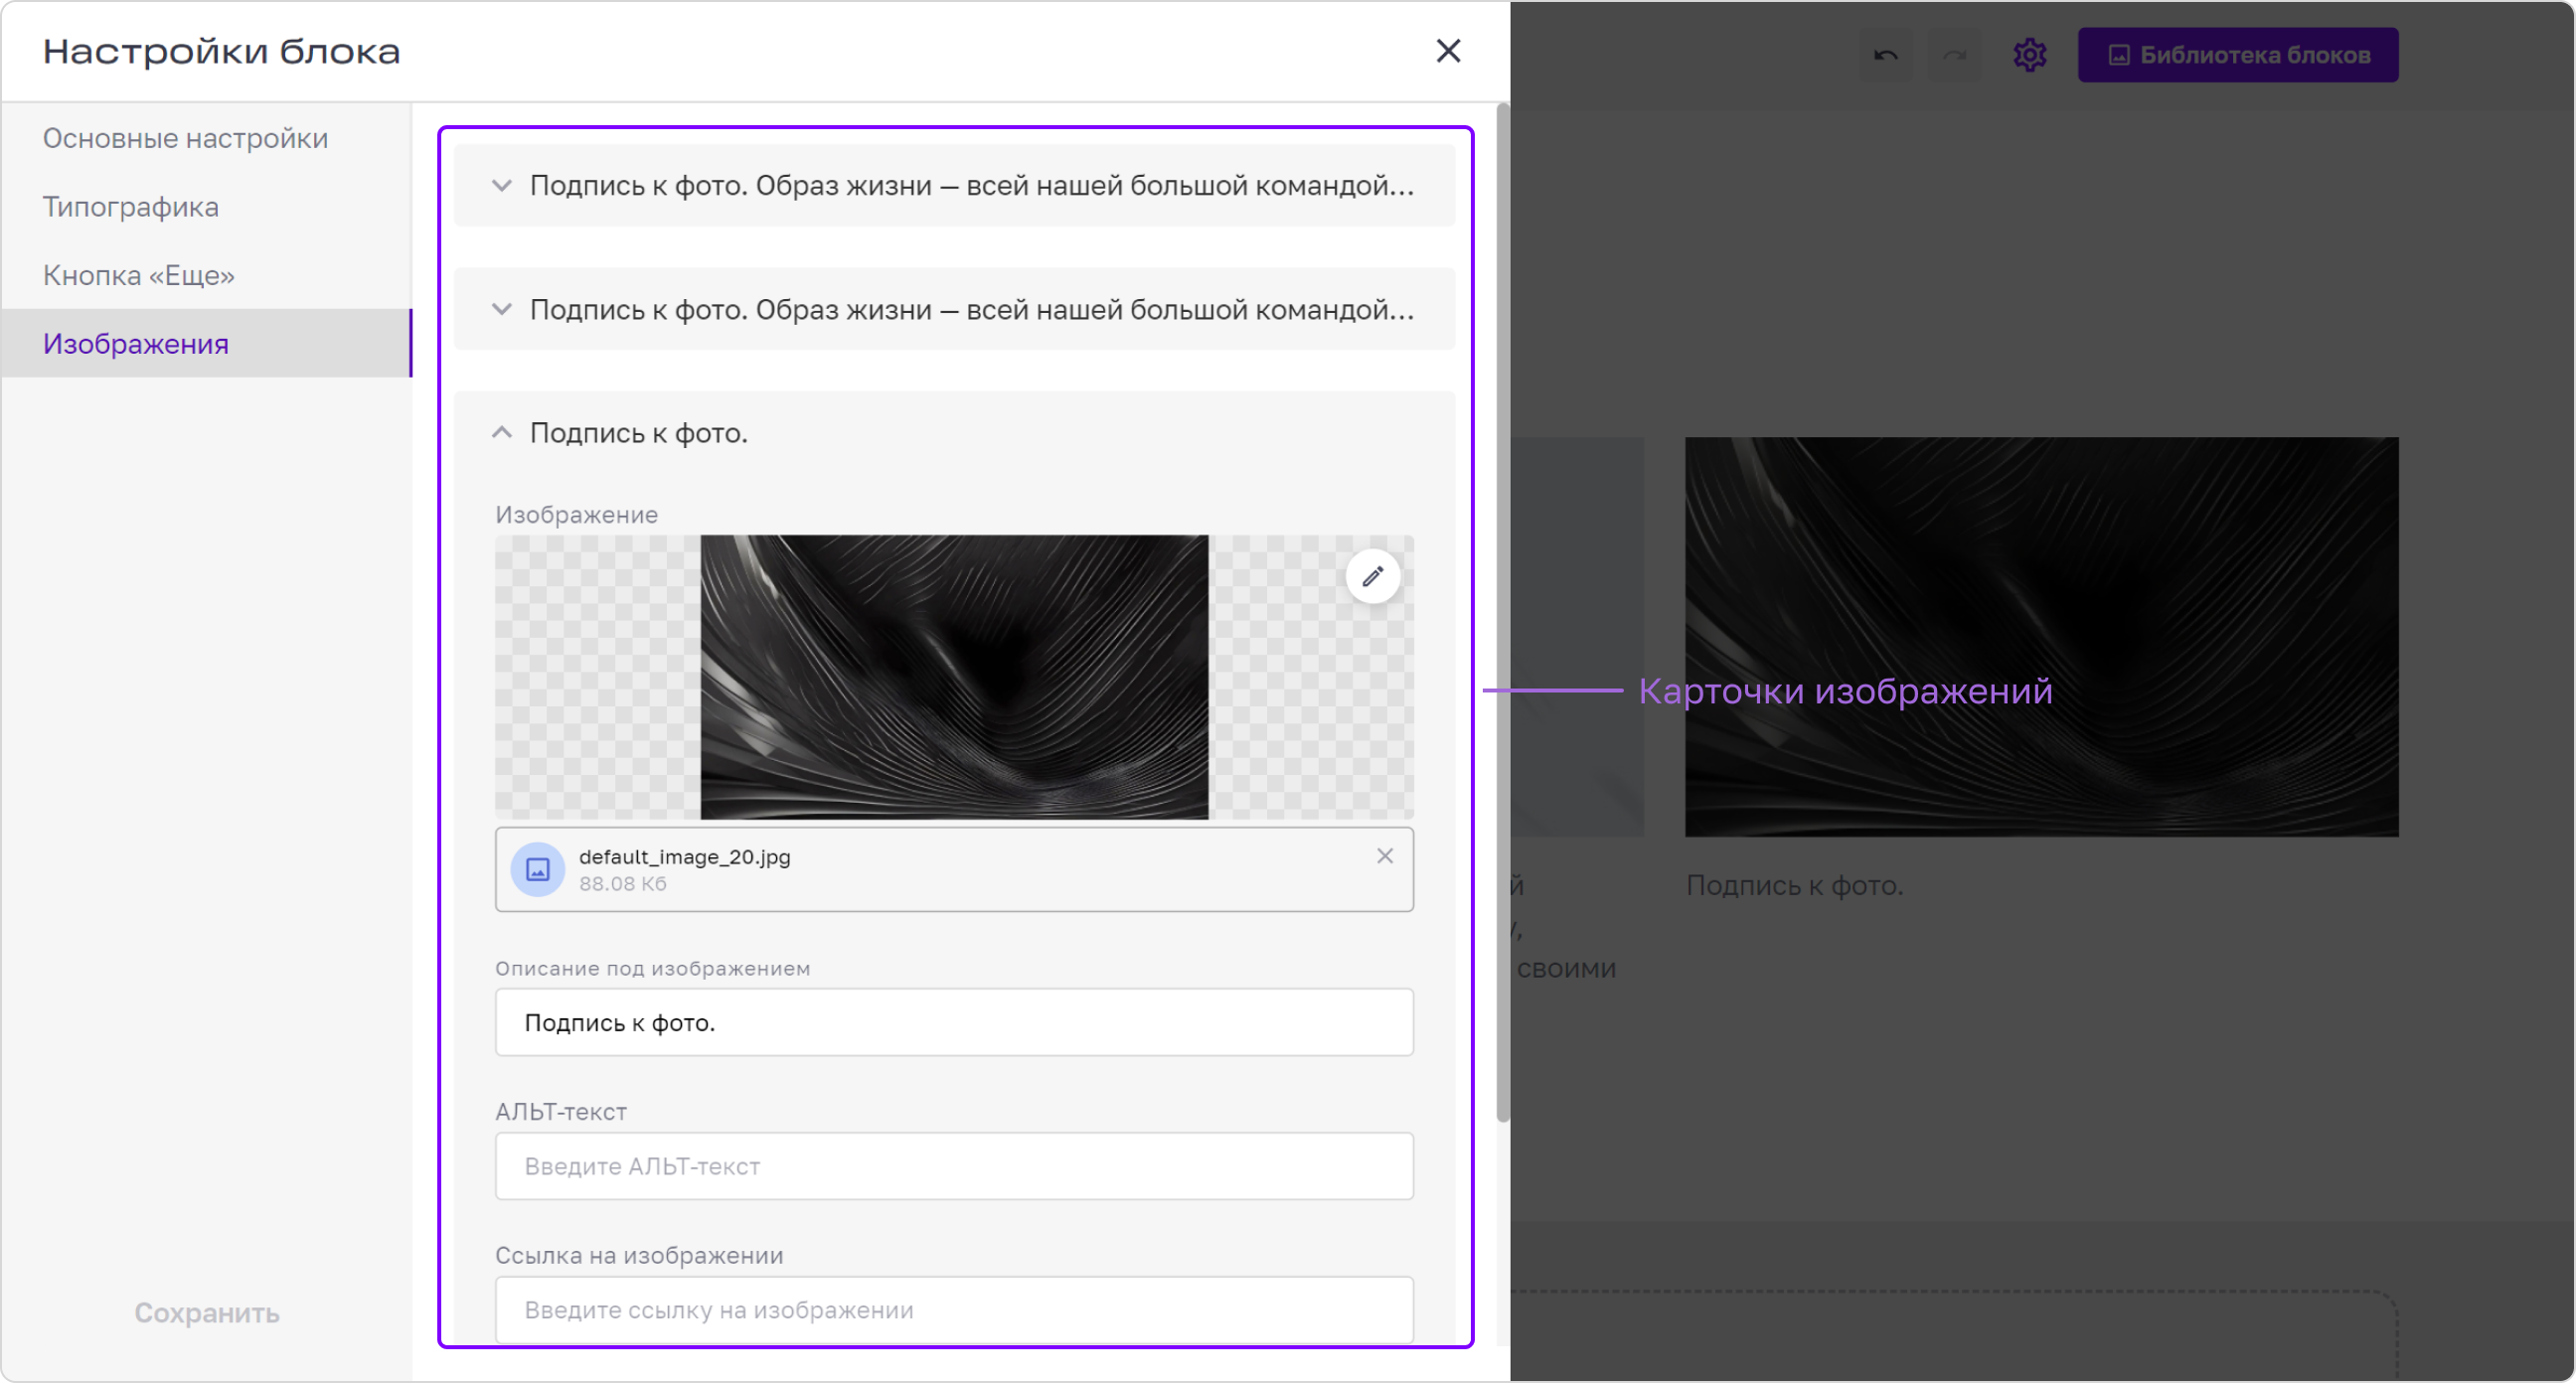Close the block settings dialog
The height and width of the screenshot is (1383, 2576).
(x=1448, y=51)
